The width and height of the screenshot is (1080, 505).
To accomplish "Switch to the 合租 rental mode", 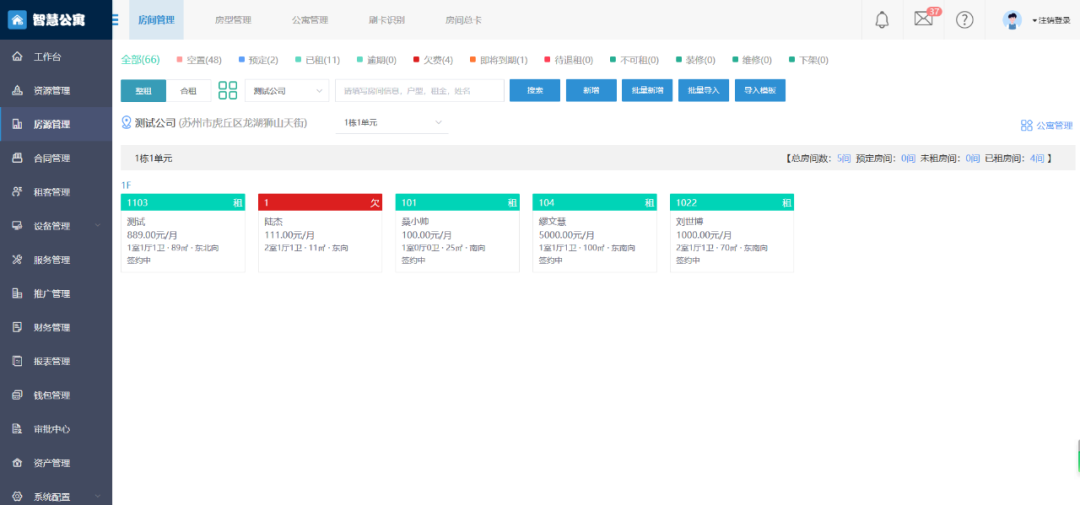I will (x=189, y=90).
